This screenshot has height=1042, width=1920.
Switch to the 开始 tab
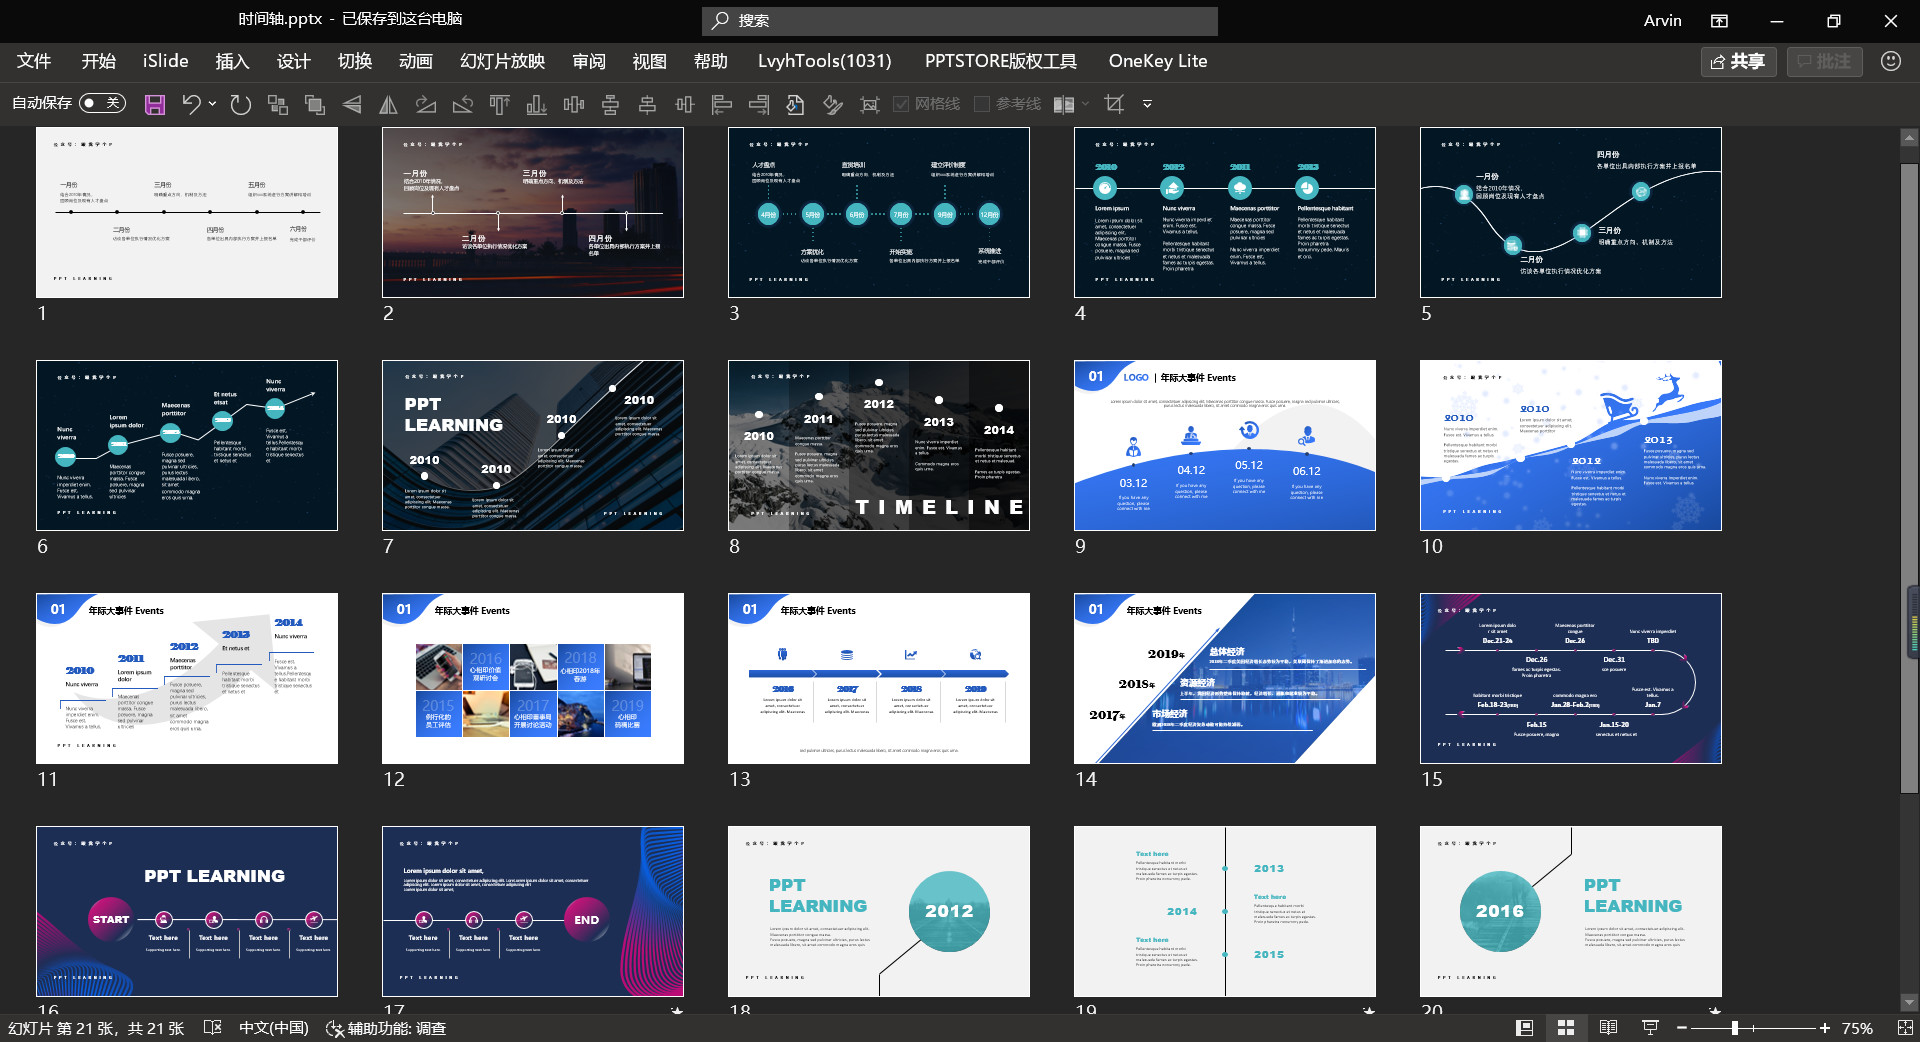99,61
